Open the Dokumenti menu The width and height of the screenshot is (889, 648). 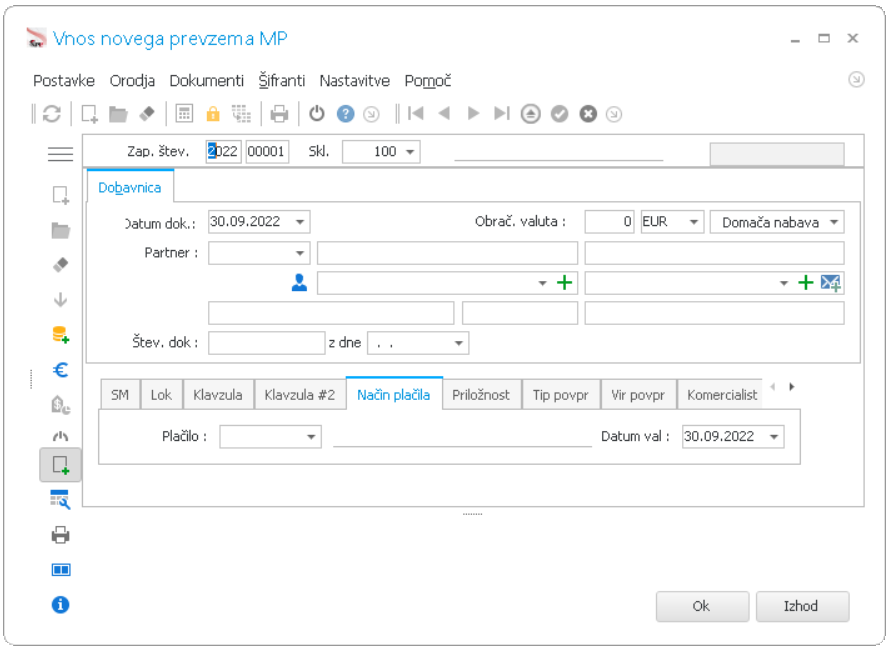pyautogui.click(x=206, y=81)
